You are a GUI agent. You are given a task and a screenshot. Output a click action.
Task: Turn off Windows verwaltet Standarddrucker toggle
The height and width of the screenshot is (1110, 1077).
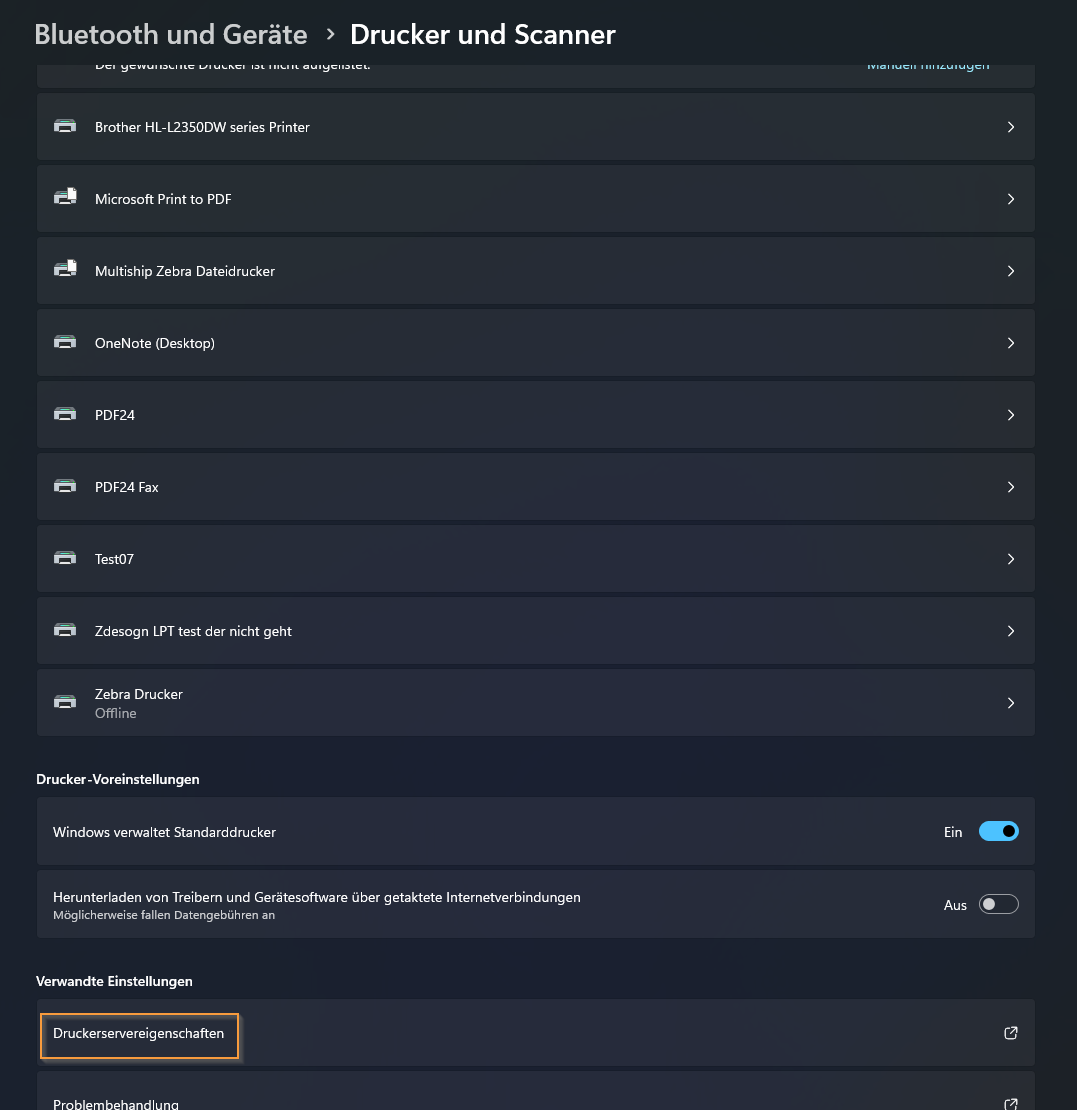[998, 831]
